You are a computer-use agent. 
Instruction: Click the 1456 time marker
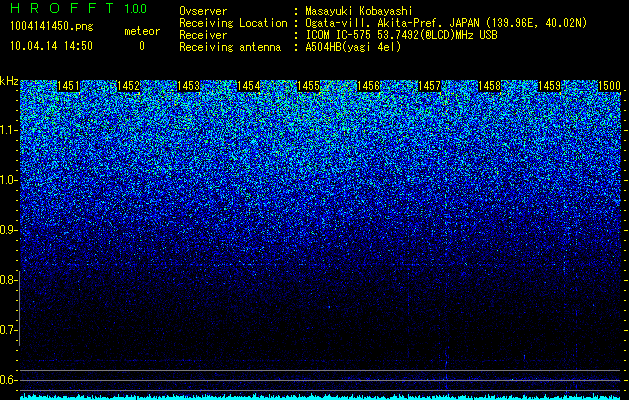tap(369, 86)
